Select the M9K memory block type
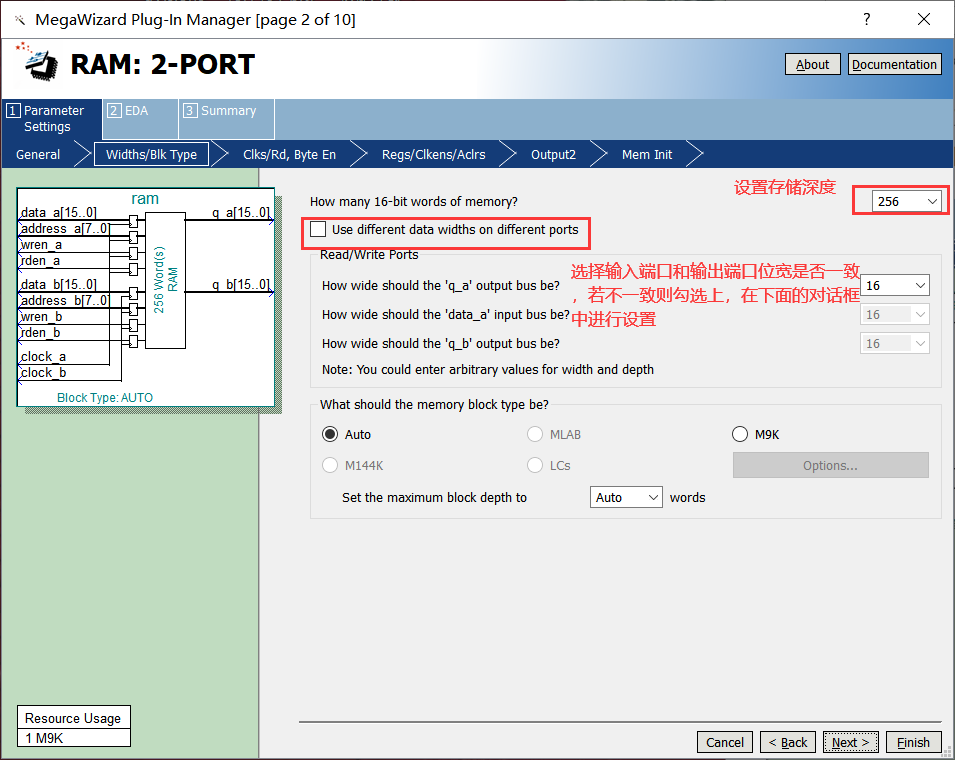 tap(740, 434)
